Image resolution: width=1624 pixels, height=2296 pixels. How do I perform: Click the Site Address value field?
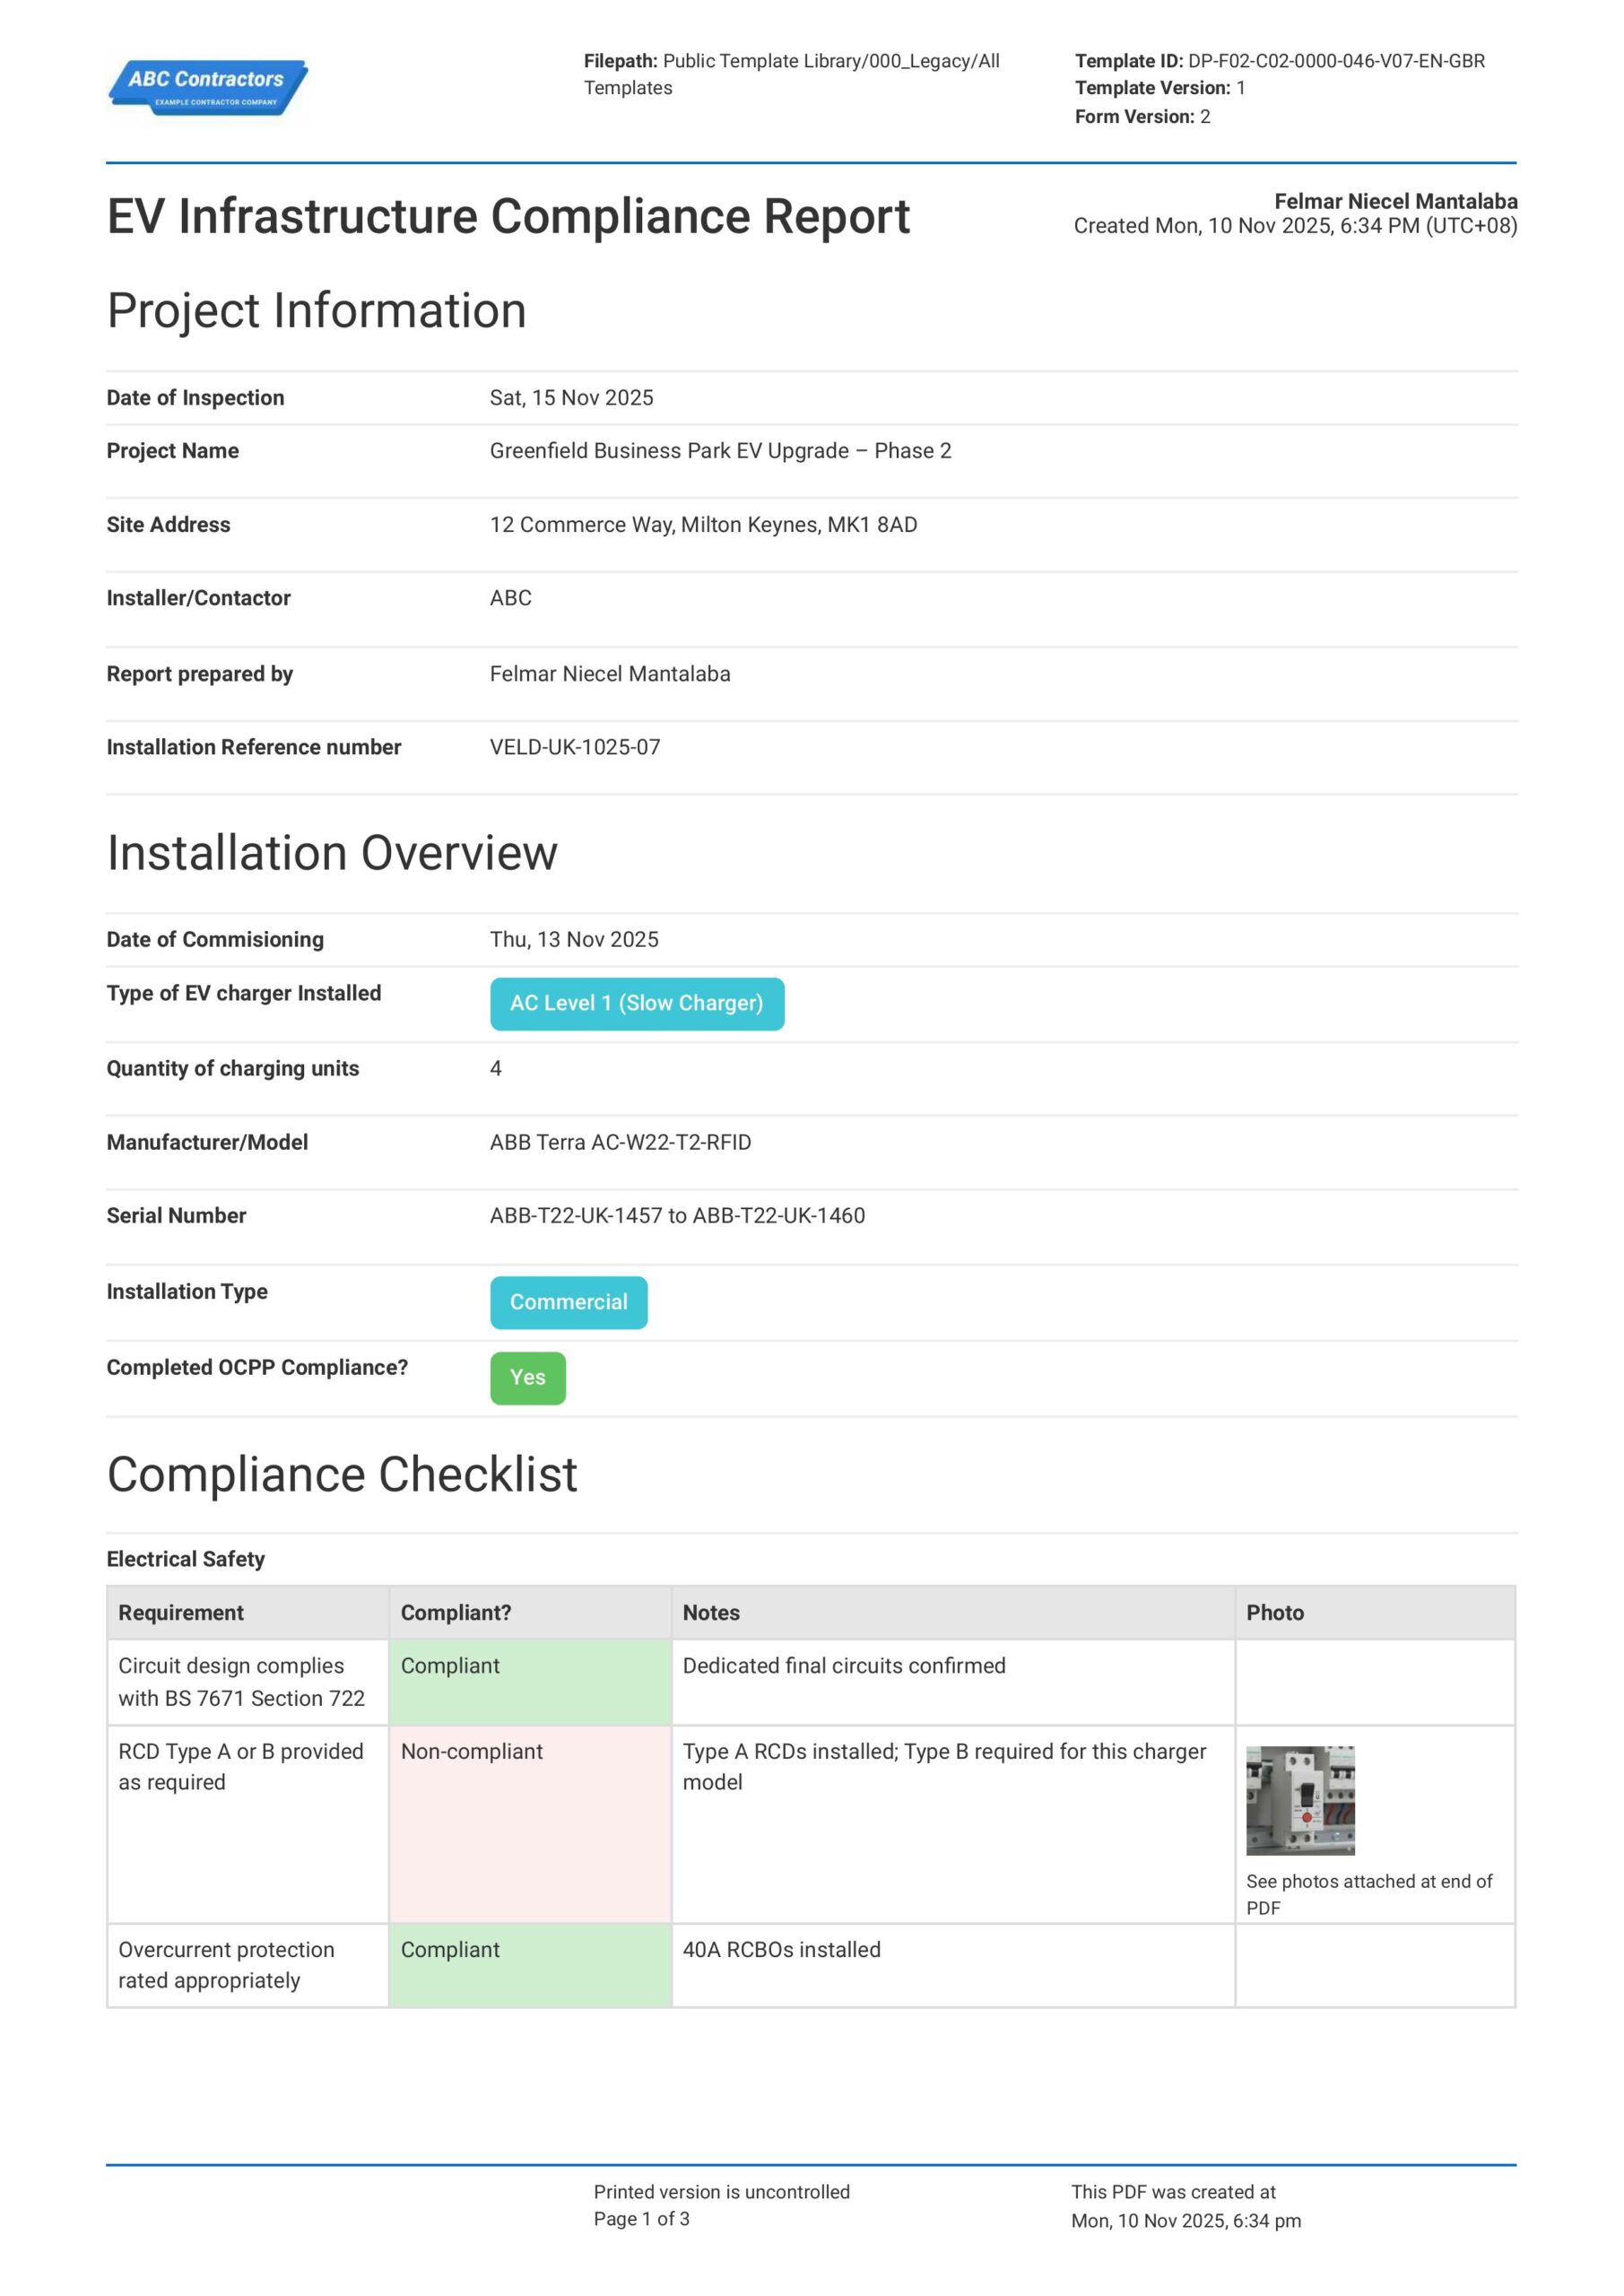click(703, 525)
